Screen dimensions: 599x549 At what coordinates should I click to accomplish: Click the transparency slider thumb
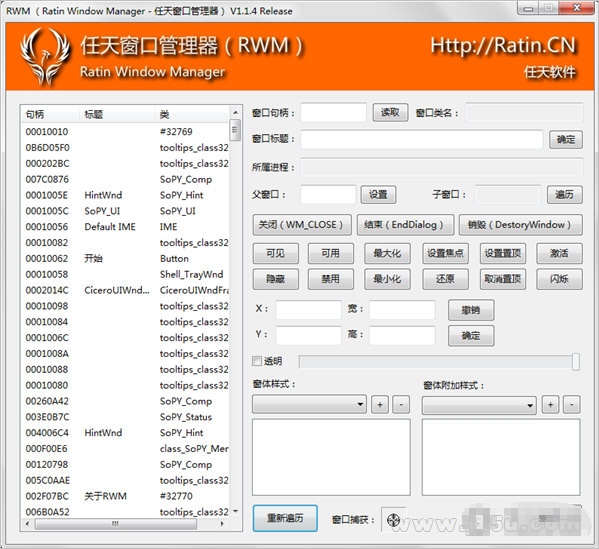click(576, 361)
